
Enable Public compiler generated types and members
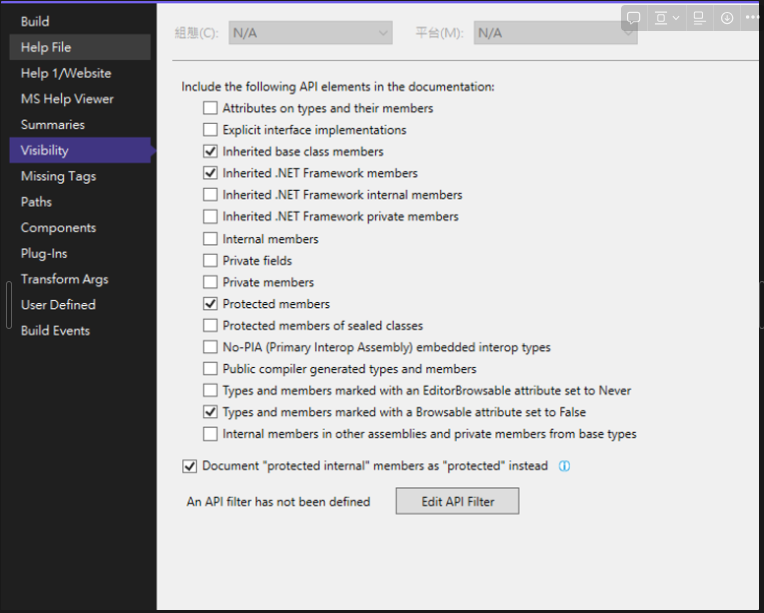point(210,368)
